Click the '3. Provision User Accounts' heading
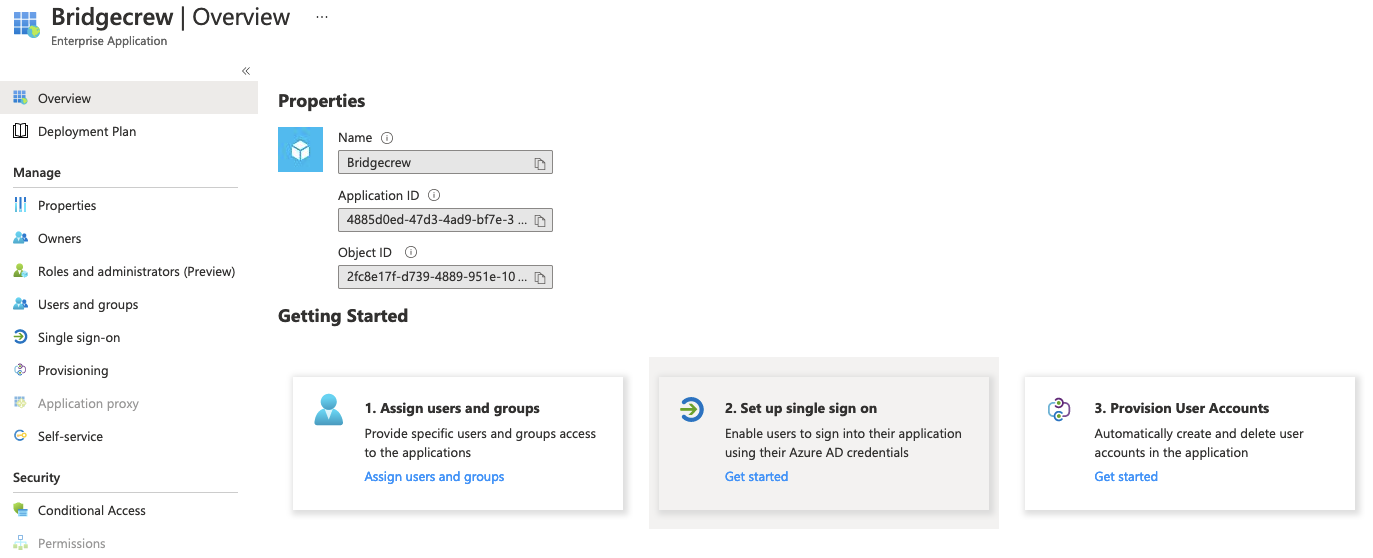The height and width of the screenshot is (558, 1373). [1182, 408]
